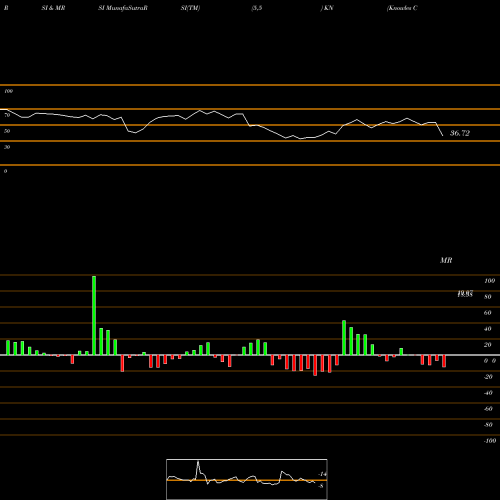
Task: Click the MR panel title label
Action: point(446,260)
